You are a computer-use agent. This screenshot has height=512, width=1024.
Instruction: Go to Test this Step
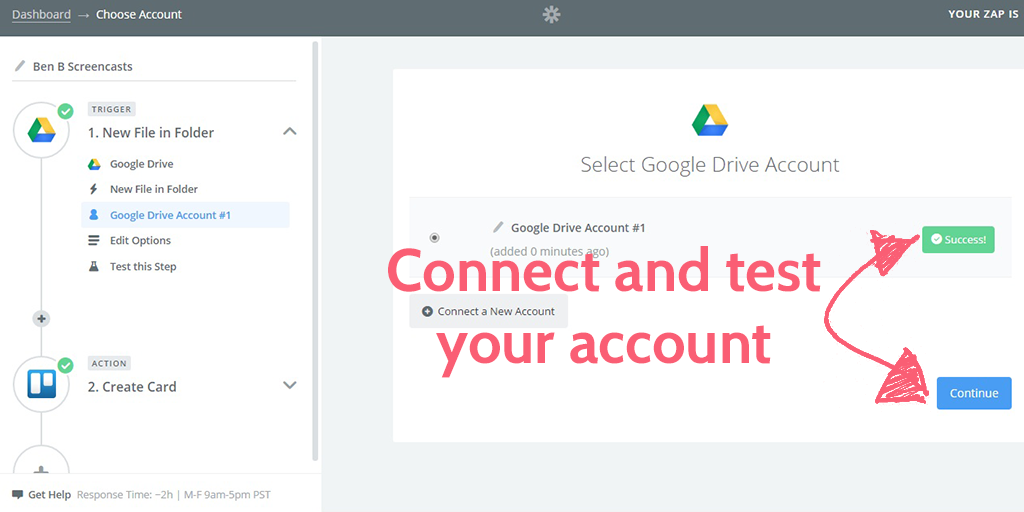tap(143, 267)
